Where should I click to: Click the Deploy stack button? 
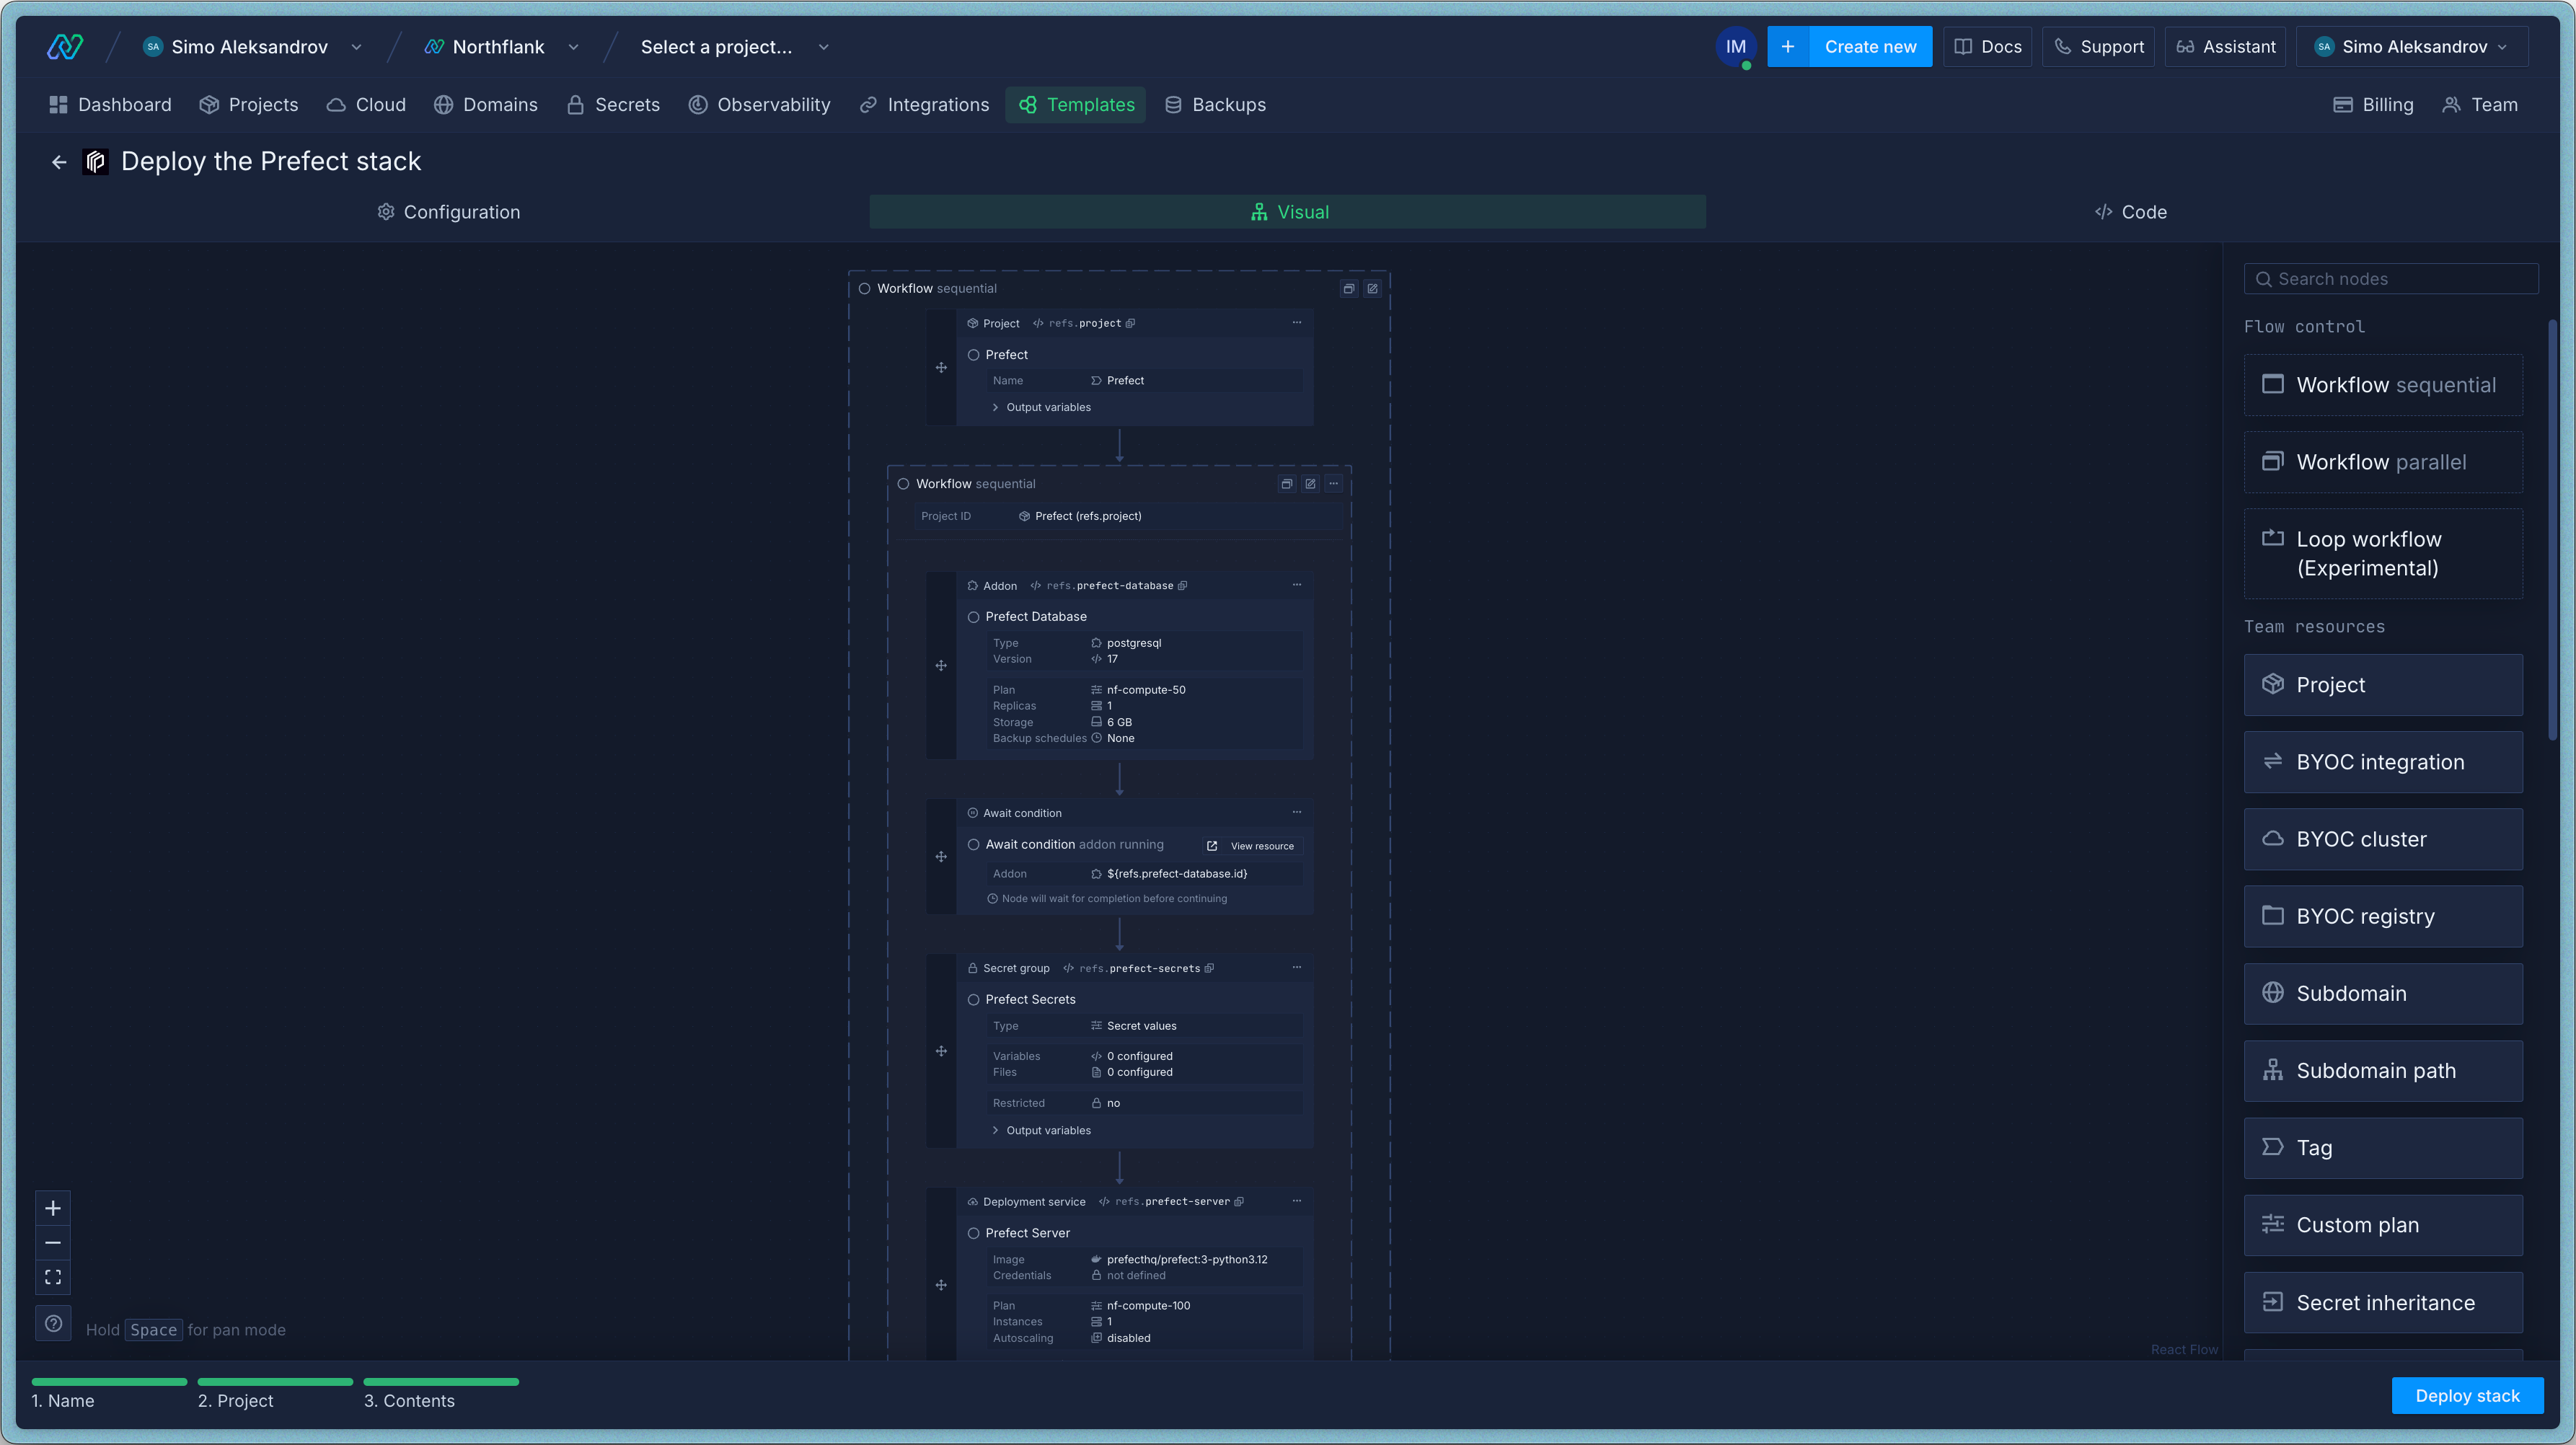[x=2466, y=1396]
